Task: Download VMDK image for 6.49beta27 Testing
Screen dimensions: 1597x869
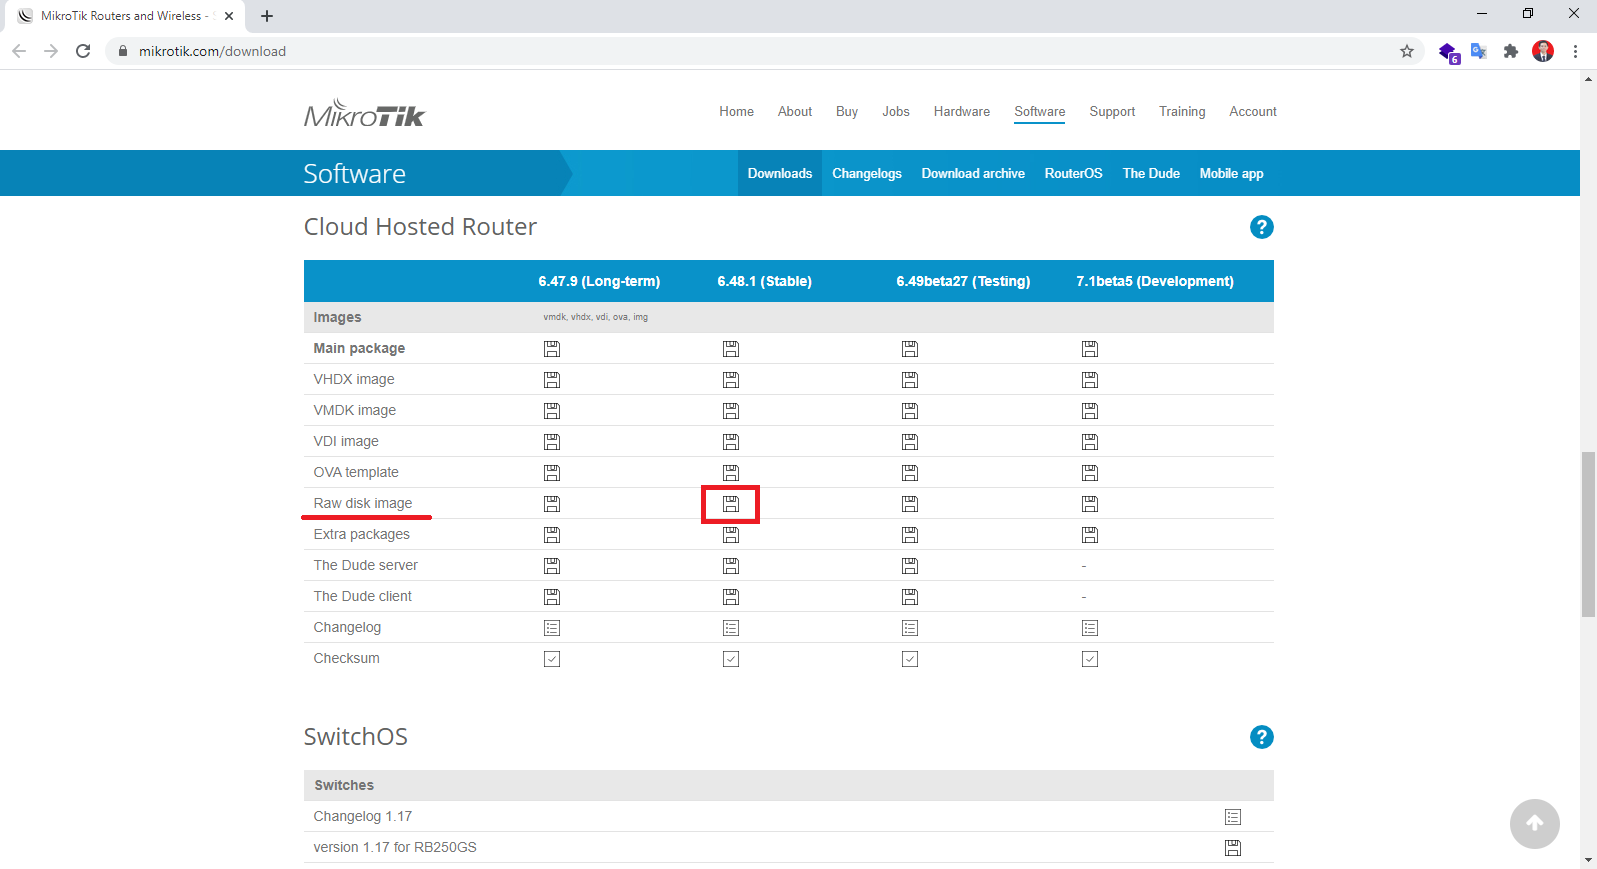Action: [x=910, y=411]
